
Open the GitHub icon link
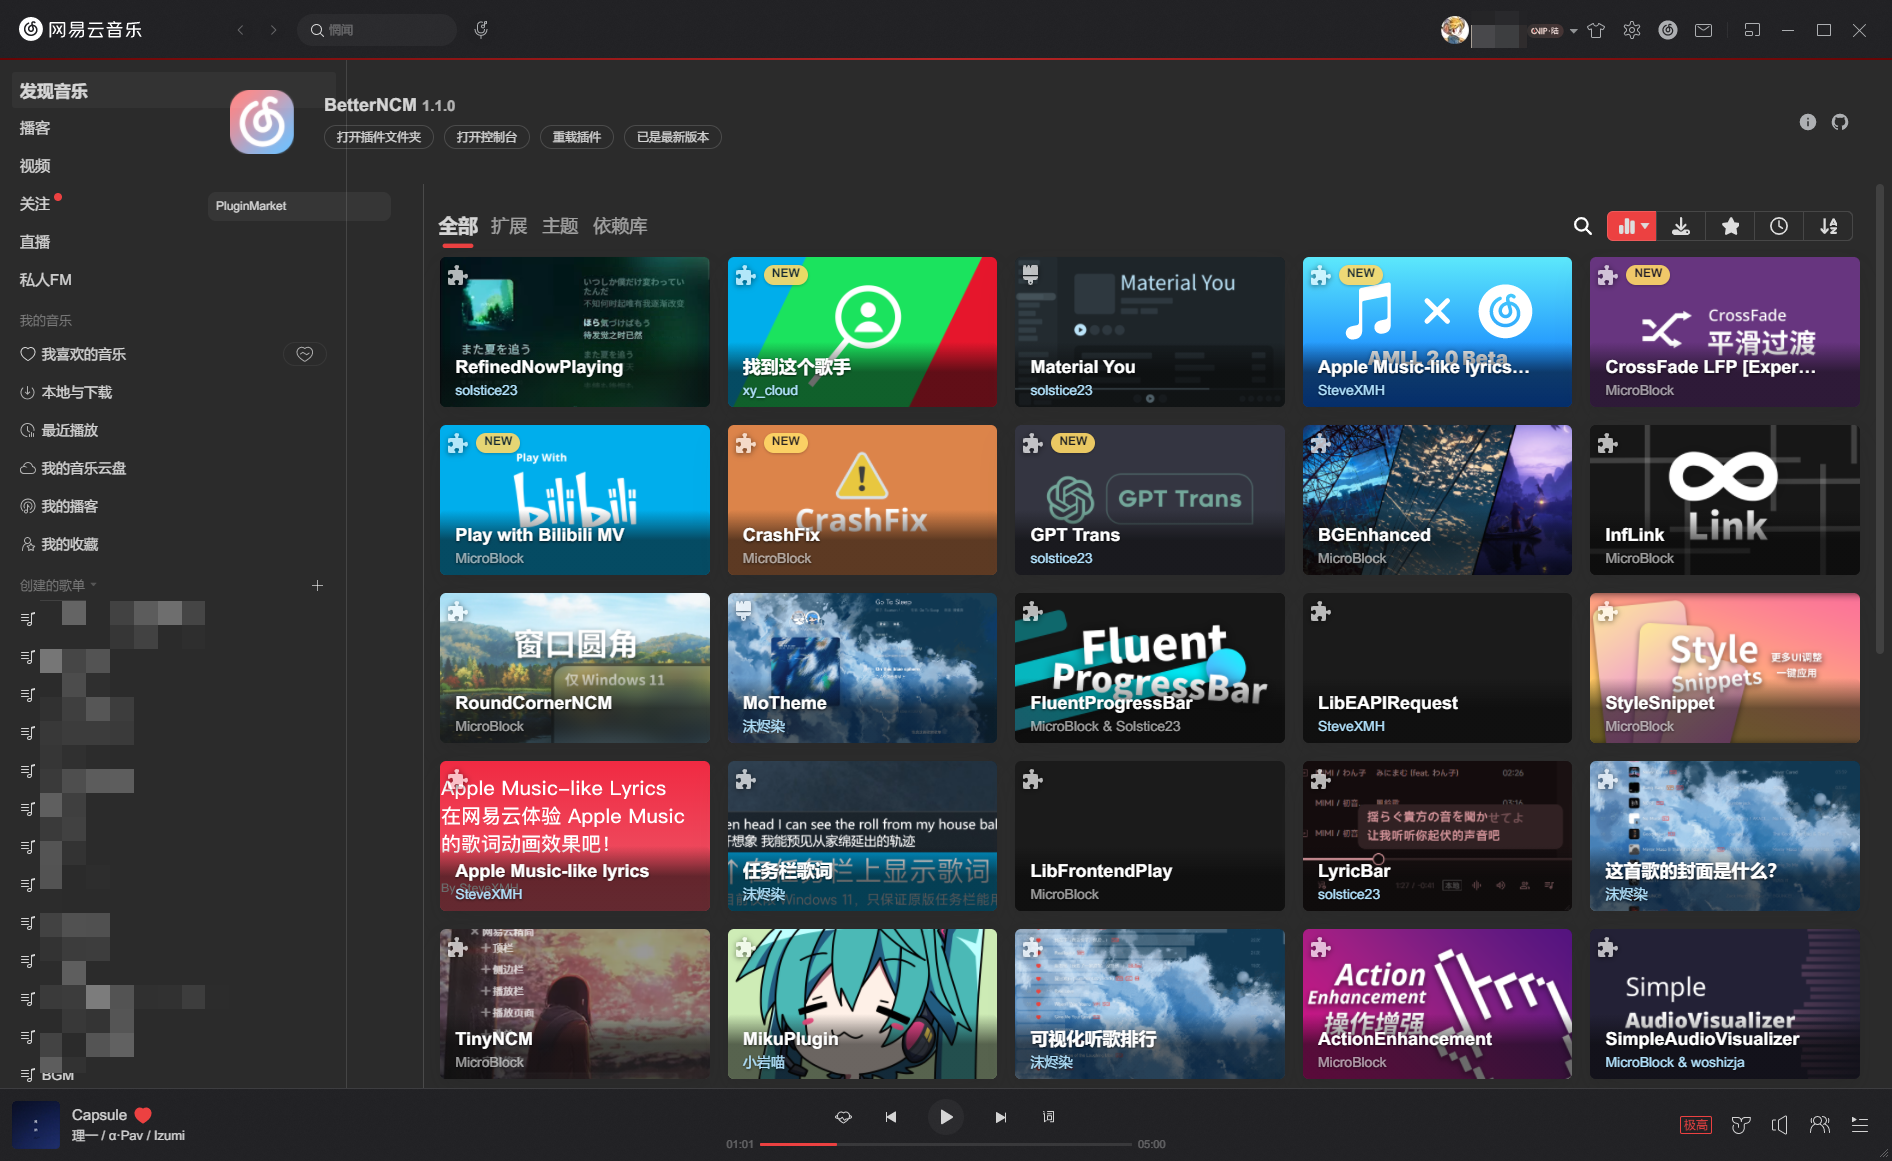tap(1839, 122)
